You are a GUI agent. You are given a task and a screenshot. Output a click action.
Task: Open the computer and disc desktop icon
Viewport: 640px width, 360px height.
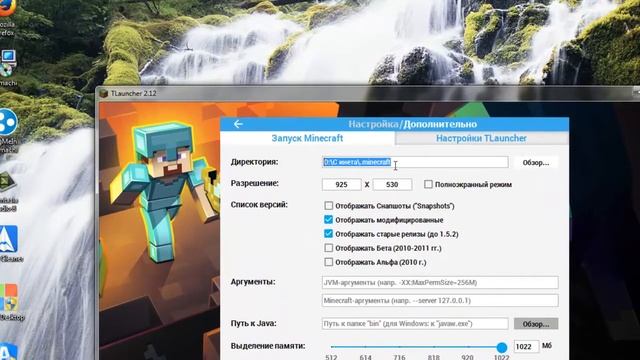[x=7, y=63]
